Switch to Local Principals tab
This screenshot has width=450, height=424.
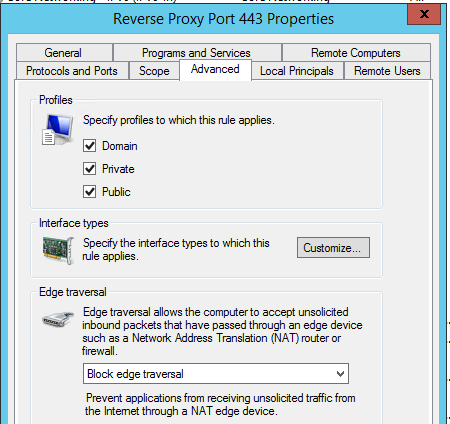(297, 71)
